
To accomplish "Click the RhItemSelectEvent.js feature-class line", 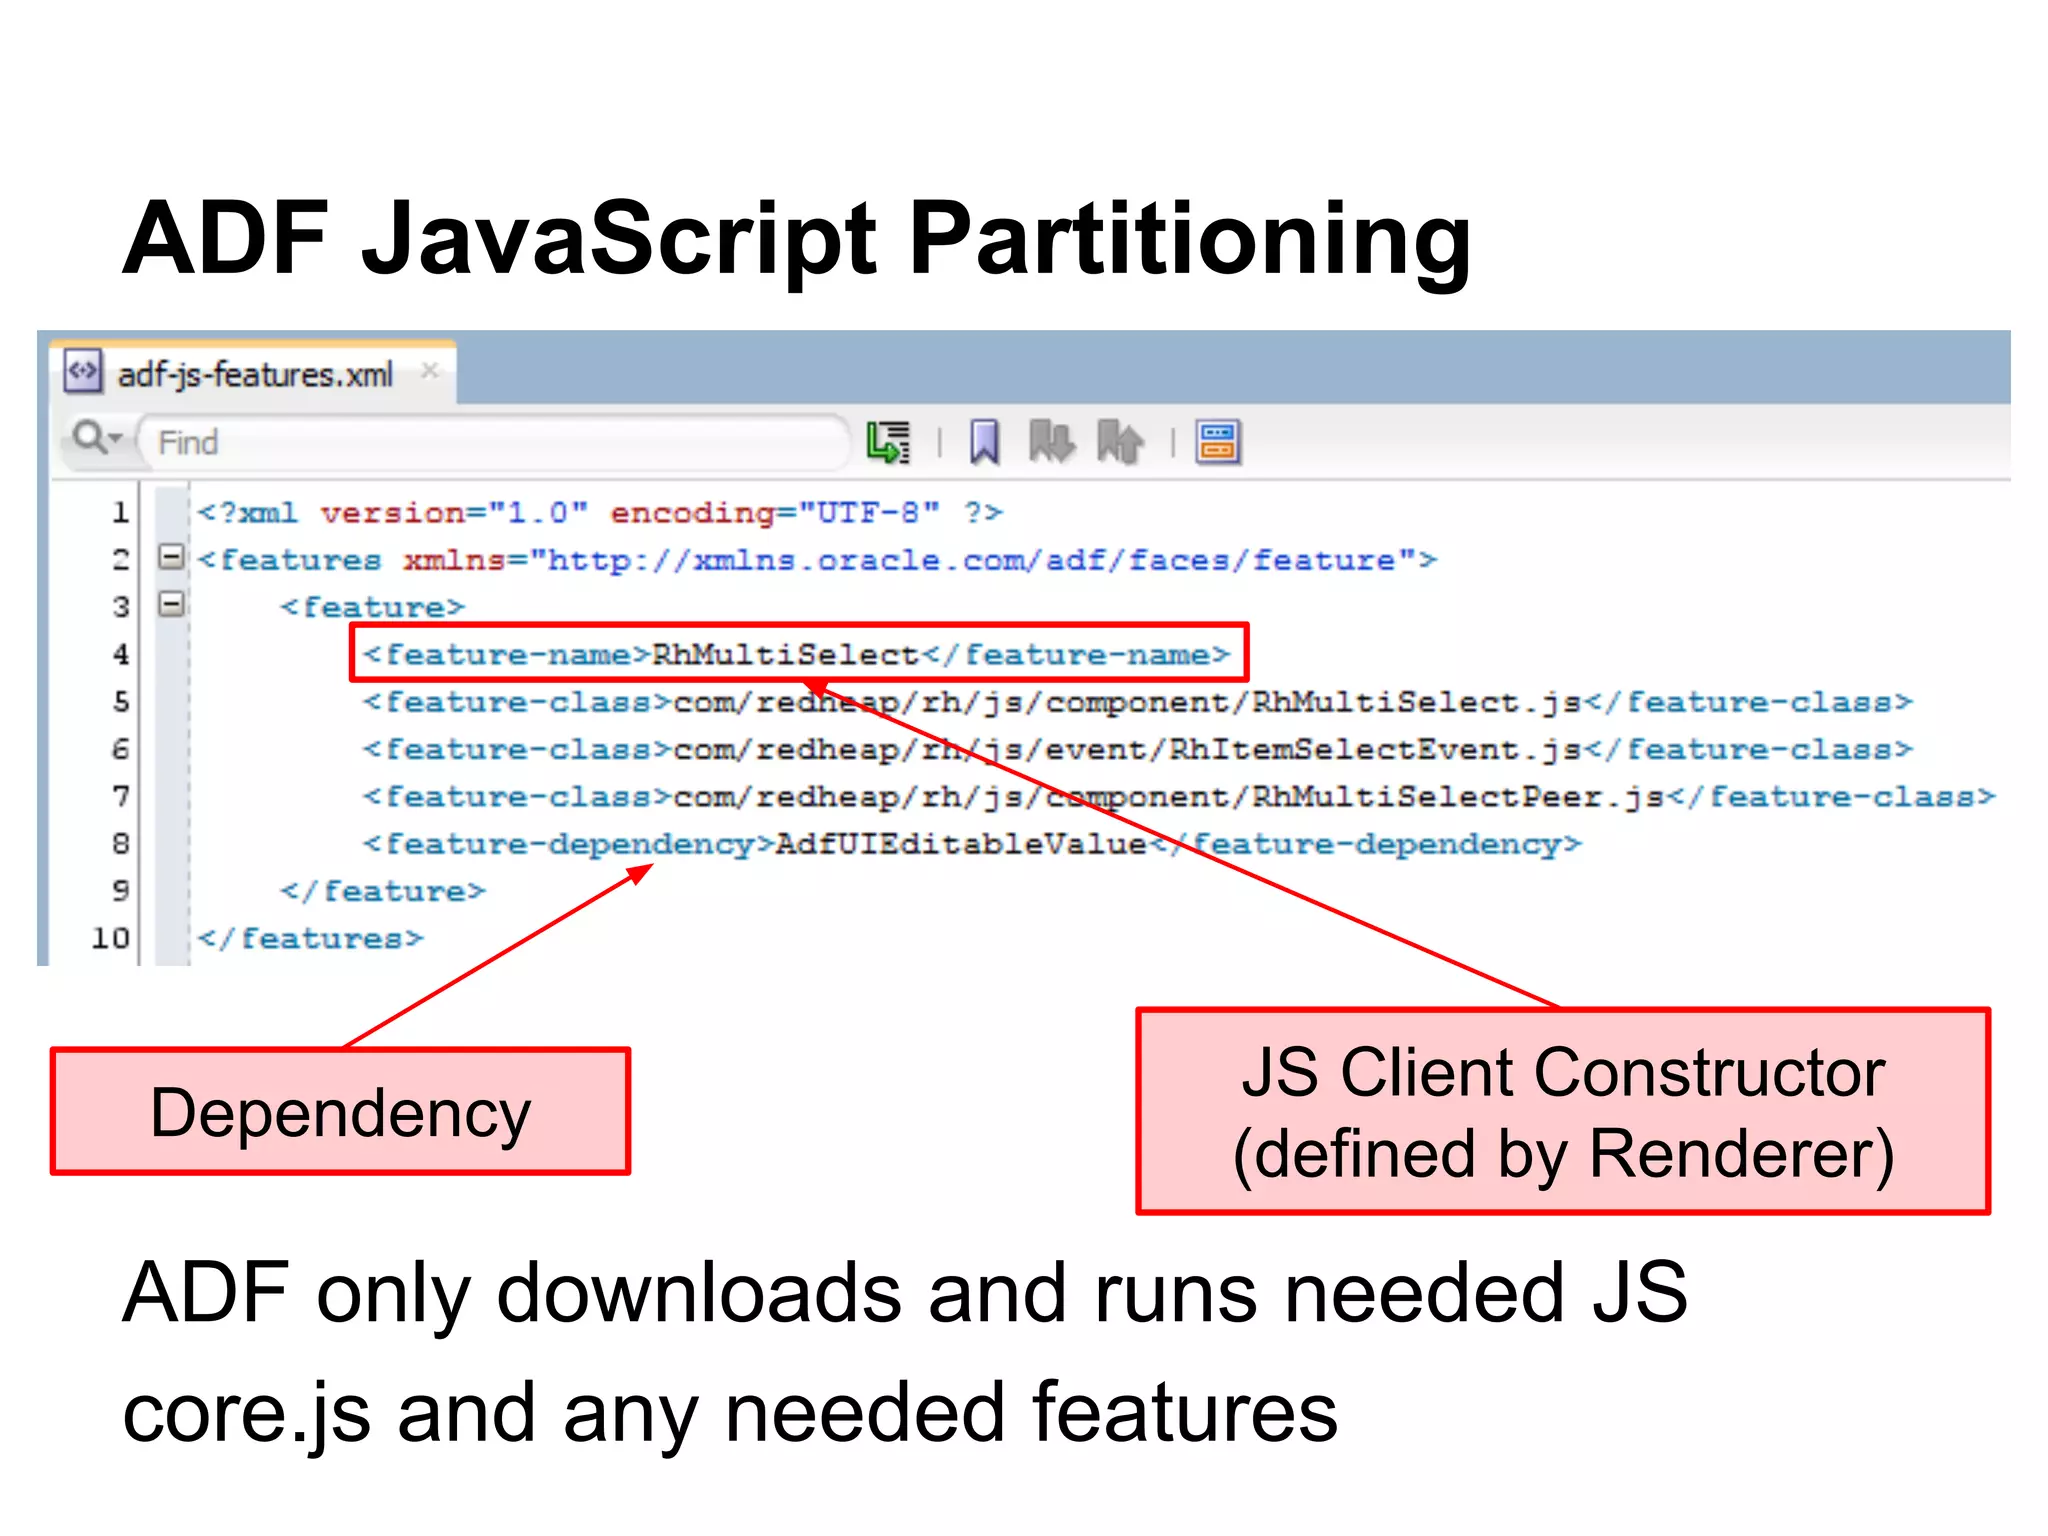I will click(1137, 749).
